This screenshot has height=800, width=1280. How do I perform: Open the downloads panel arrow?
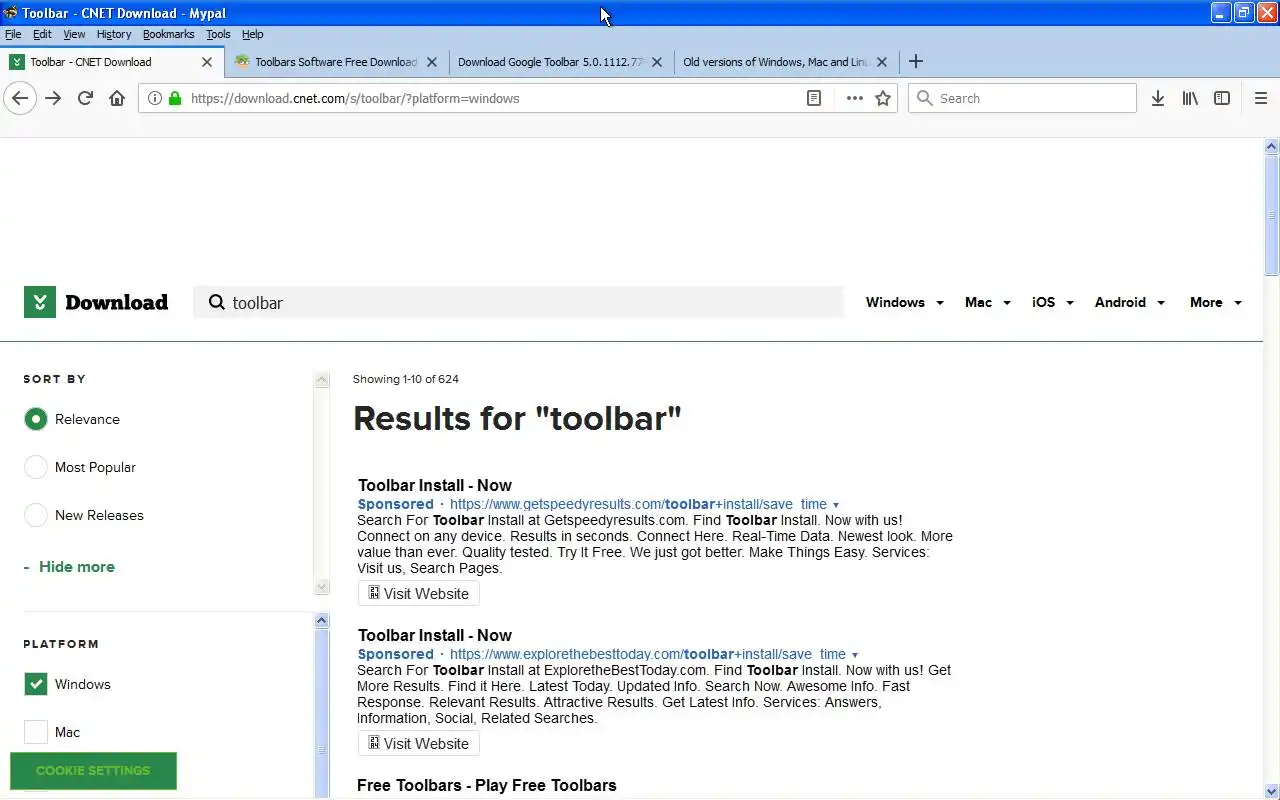(1158, 98)
